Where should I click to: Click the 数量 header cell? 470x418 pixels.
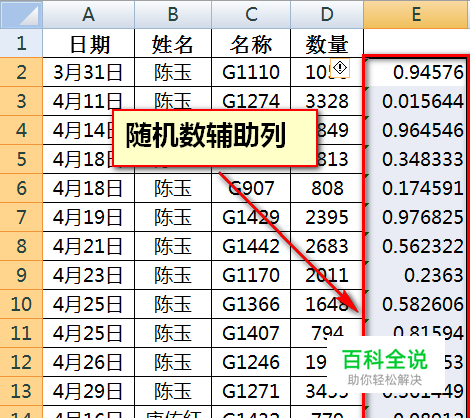tap(327, 43)
